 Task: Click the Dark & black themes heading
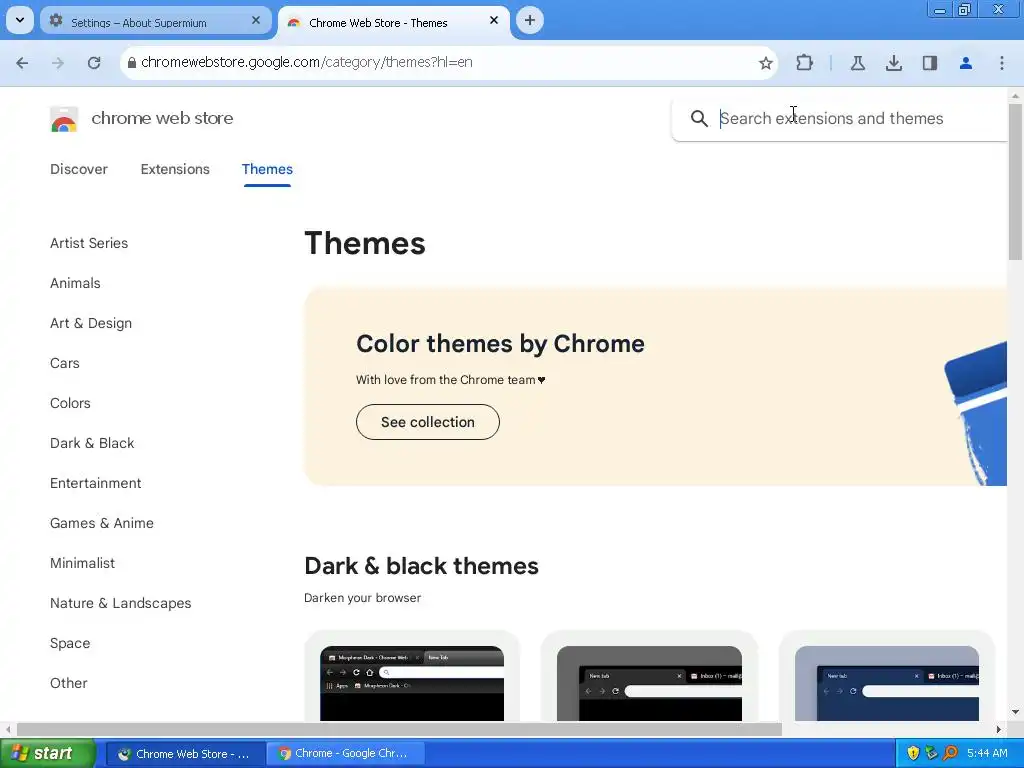click(421, 566)
